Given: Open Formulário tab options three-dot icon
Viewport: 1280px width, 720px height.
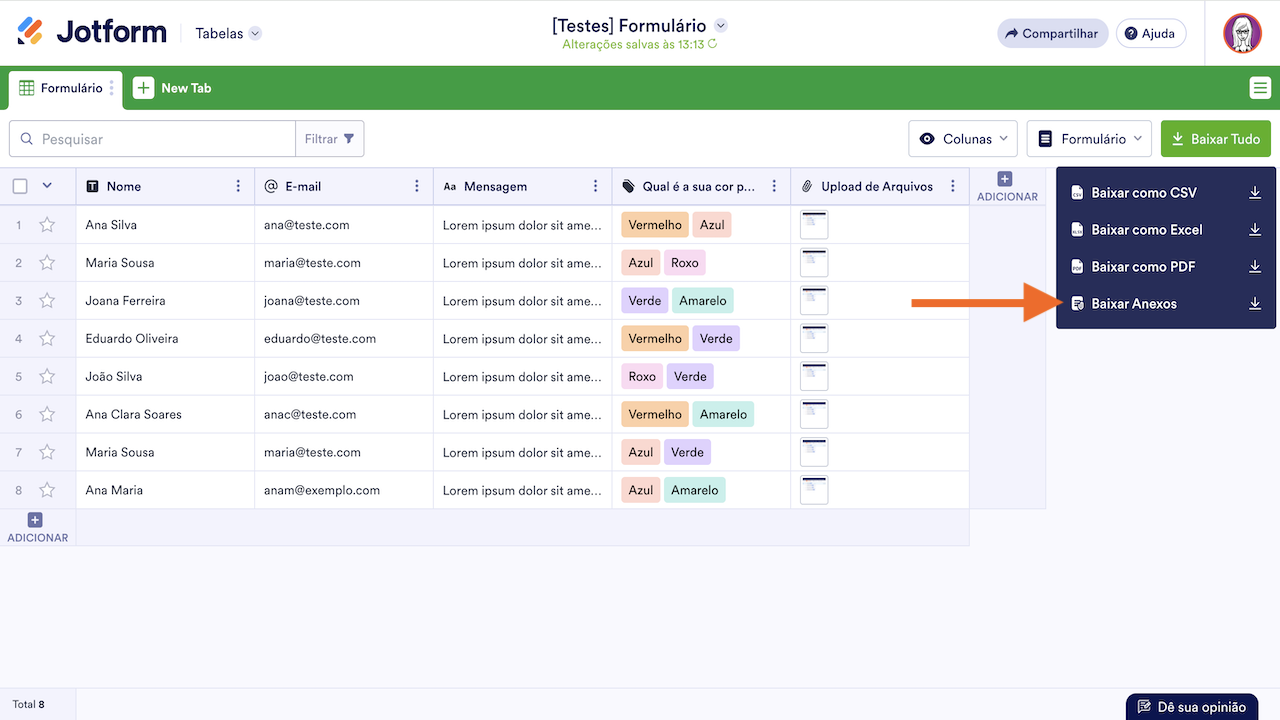Looking at the screenshot, I should click(x=112, y=88).
